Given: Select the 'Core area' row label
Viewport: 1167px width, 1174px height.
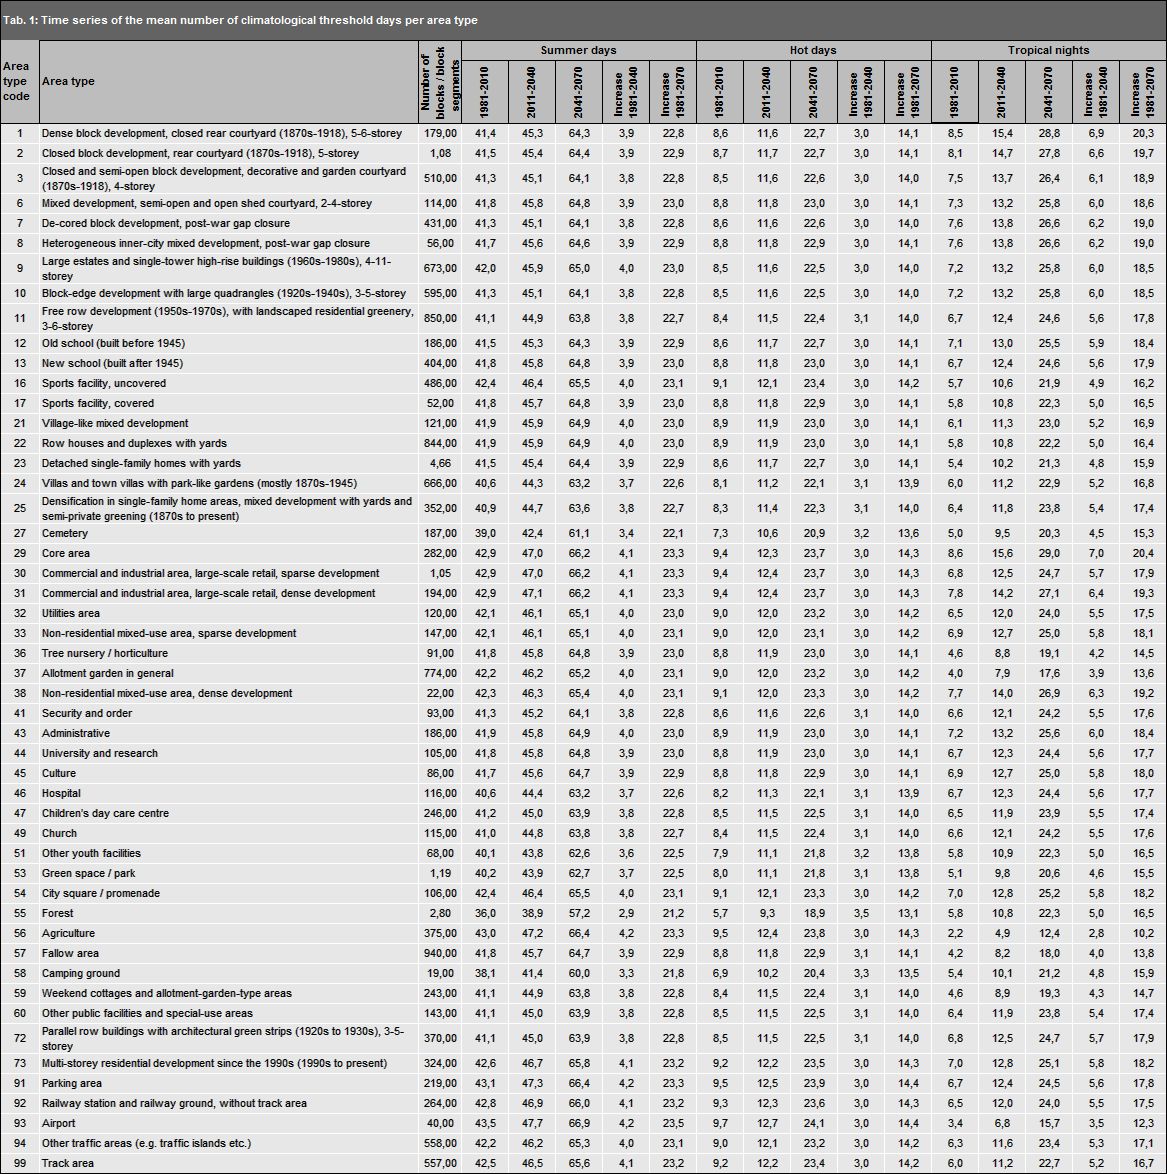Looking at the screenshot, I should pyautogui.click(x=66, y=553).
